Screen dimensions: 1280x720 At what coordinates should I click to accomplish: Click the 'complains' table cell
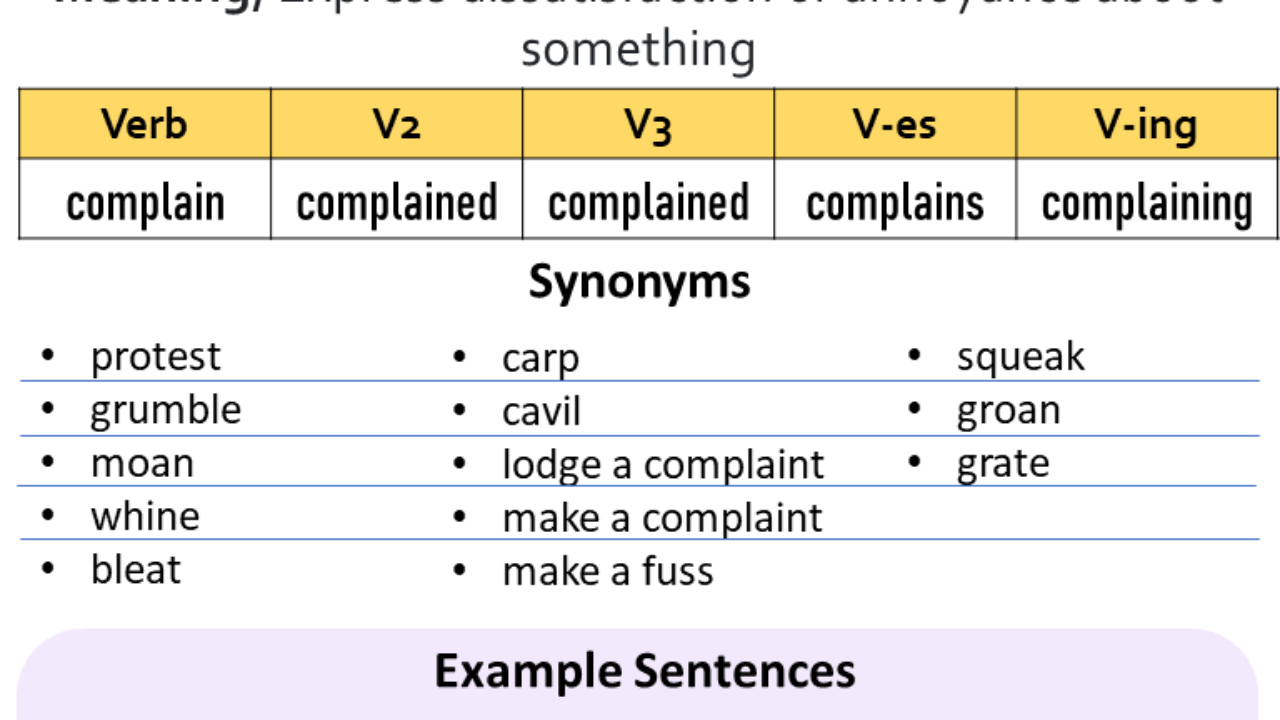(895, 203)
